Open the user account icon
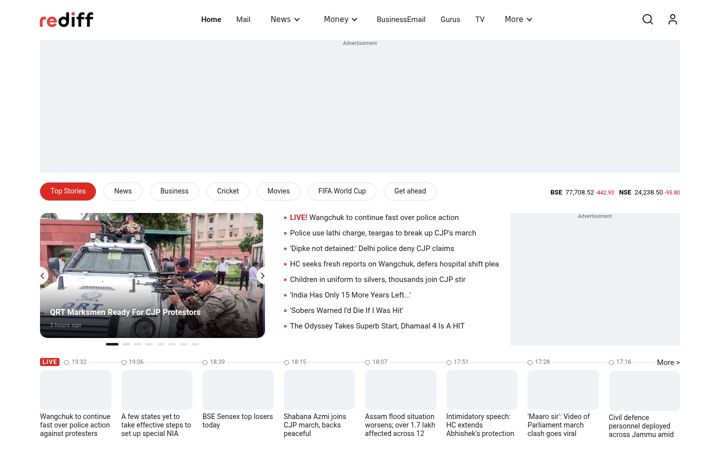 click(672, 19)
